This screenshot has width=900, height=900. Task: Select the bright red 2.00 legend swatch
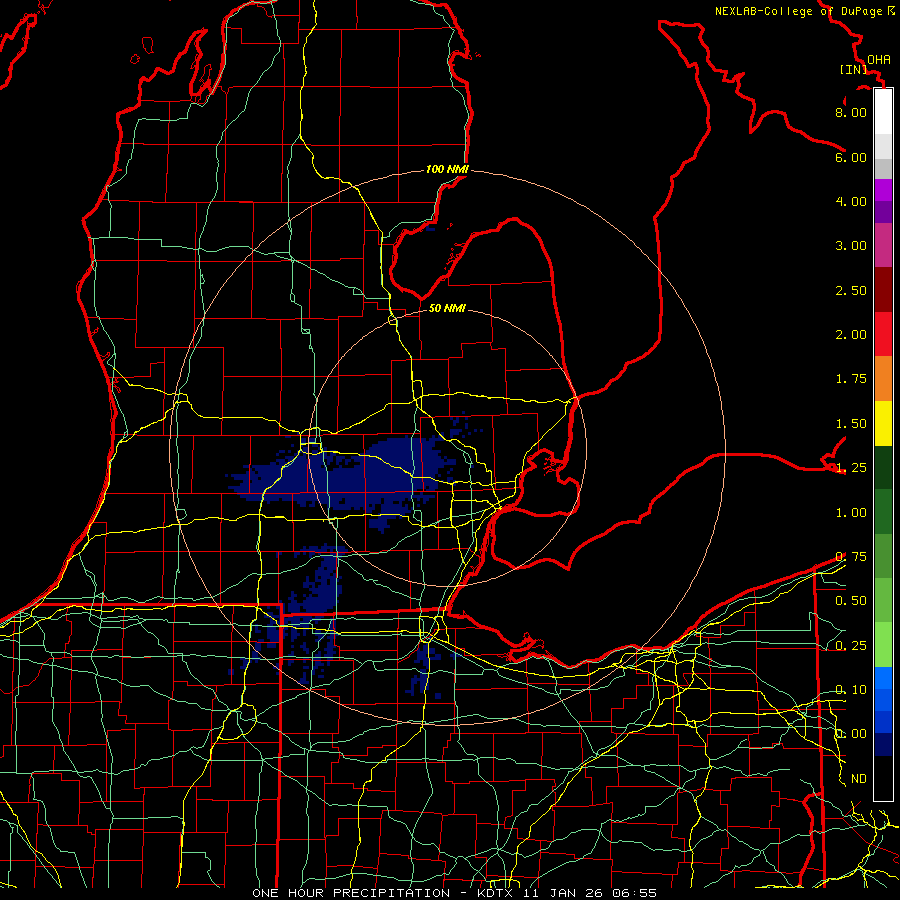(x=883, y=334)
